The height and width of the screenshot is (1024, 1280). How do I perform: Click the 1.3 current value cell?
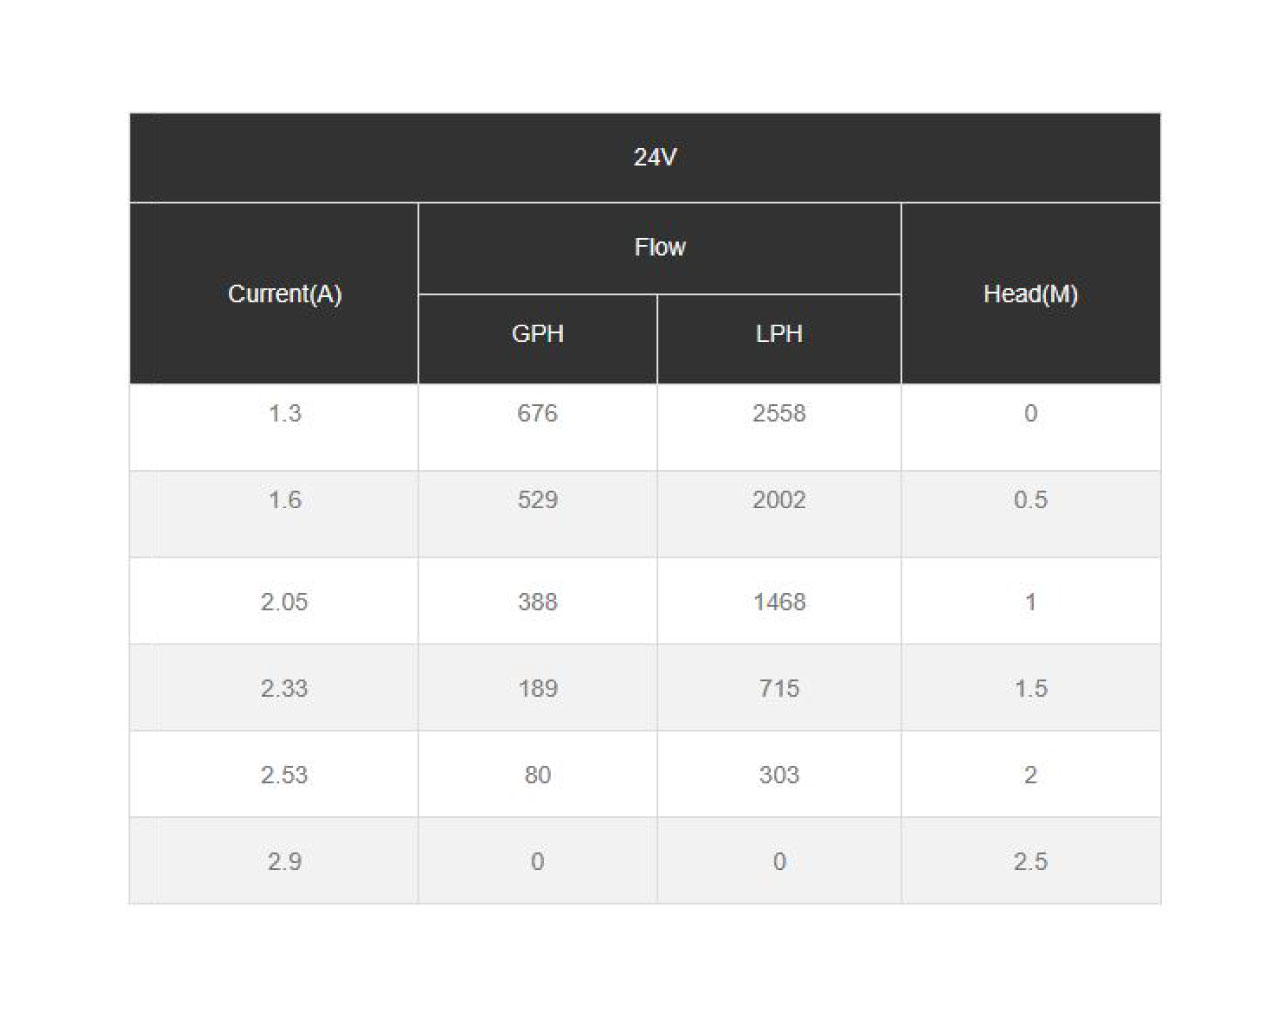tap(274, 427)
